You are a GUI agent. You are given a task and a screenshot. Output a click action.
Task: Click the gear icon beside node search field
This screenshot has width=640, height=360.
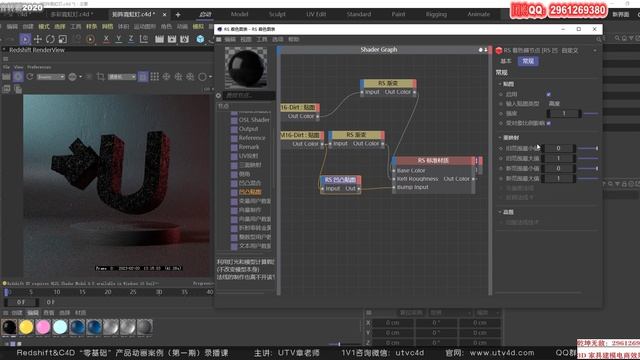click(218, 96)
